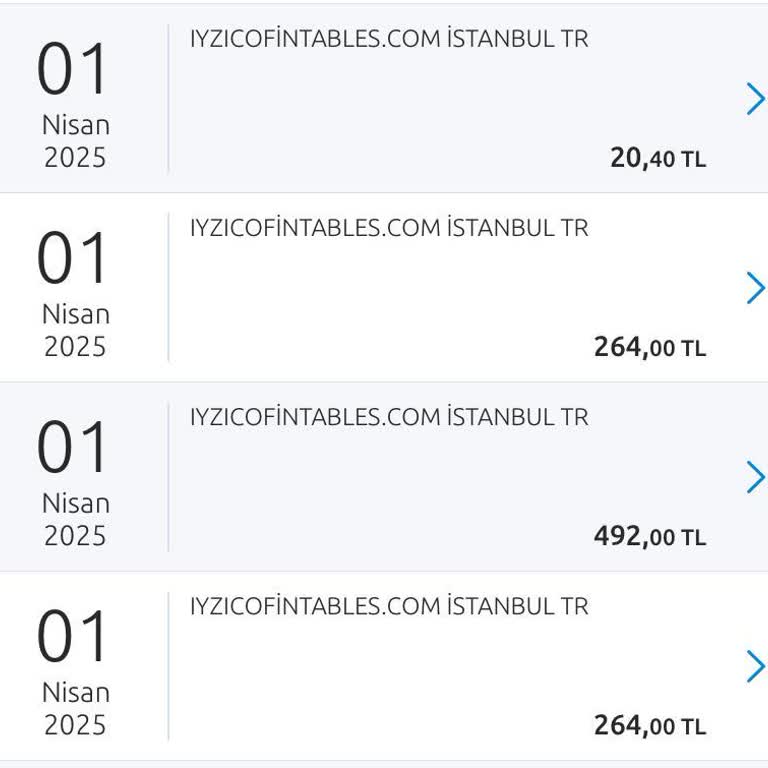Viewport: 768px width, 768px height.
Task: Click the day number 01 on the 492,00 TL row
Action: pyautogui.click(x=73, y=448)
